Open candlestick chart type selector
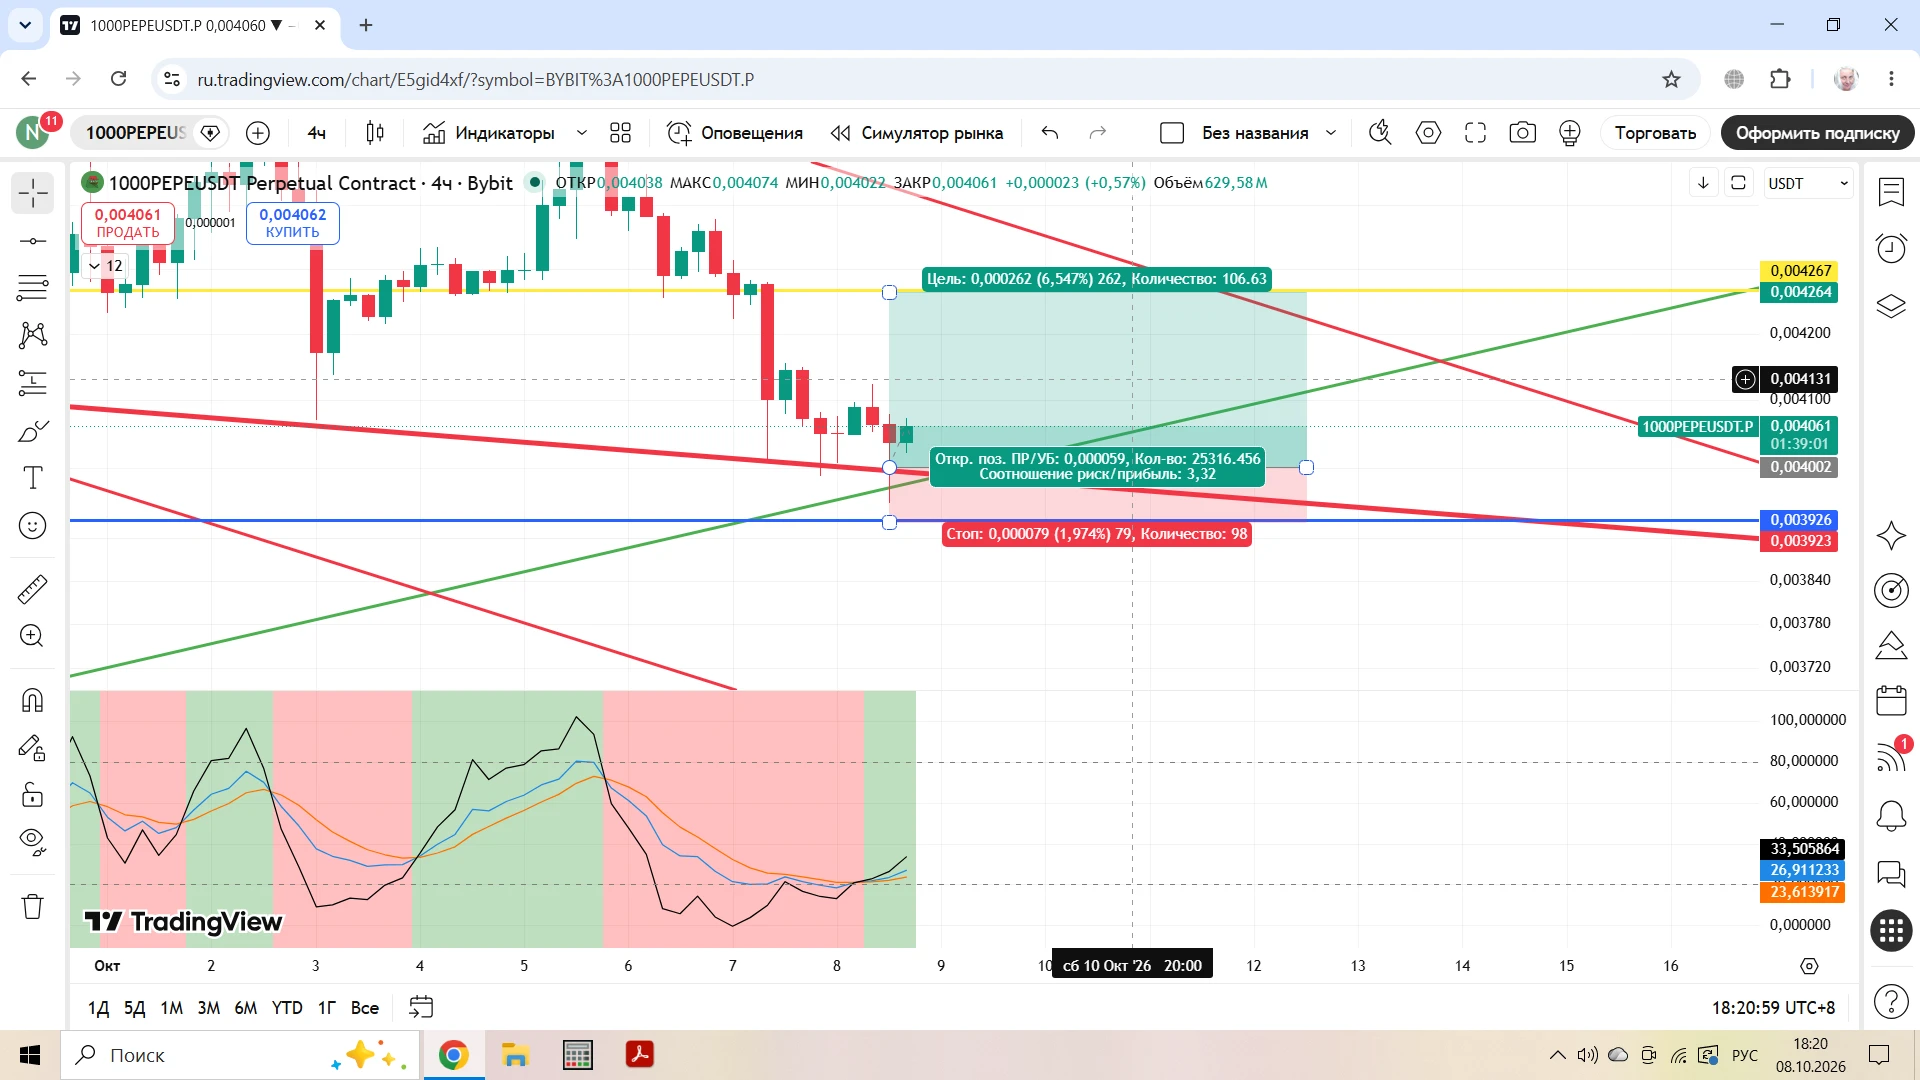The image size is (1920, 1080). [375, 133]
